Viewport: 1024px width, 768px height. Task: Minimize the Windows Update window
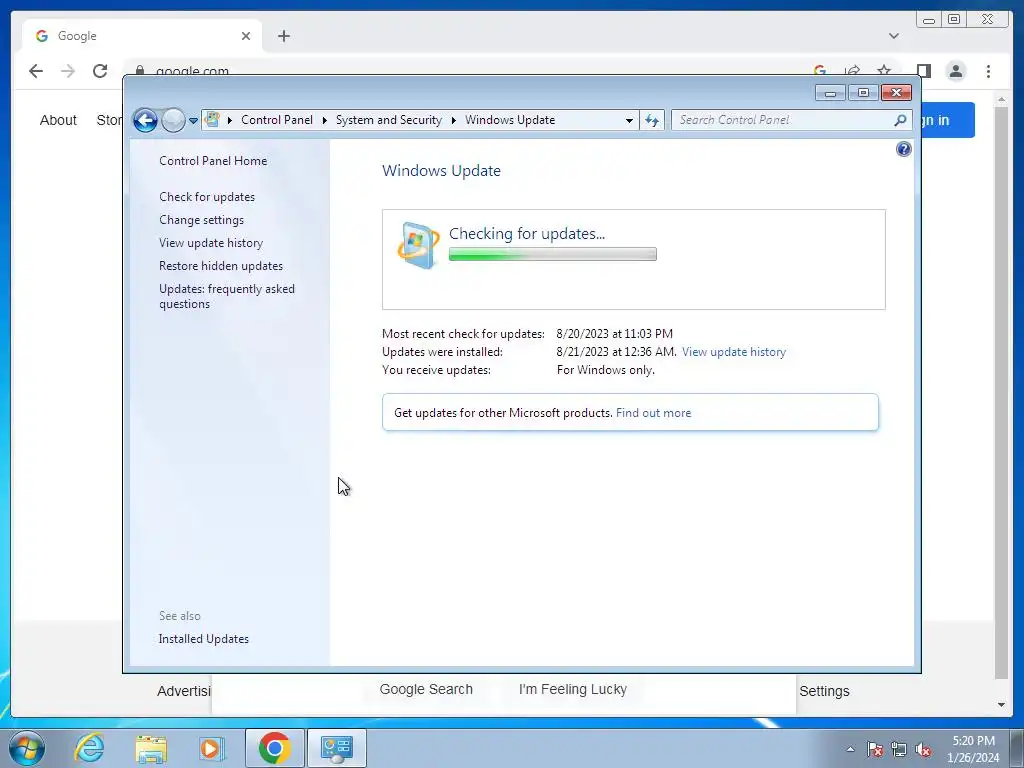coord(830,93)
